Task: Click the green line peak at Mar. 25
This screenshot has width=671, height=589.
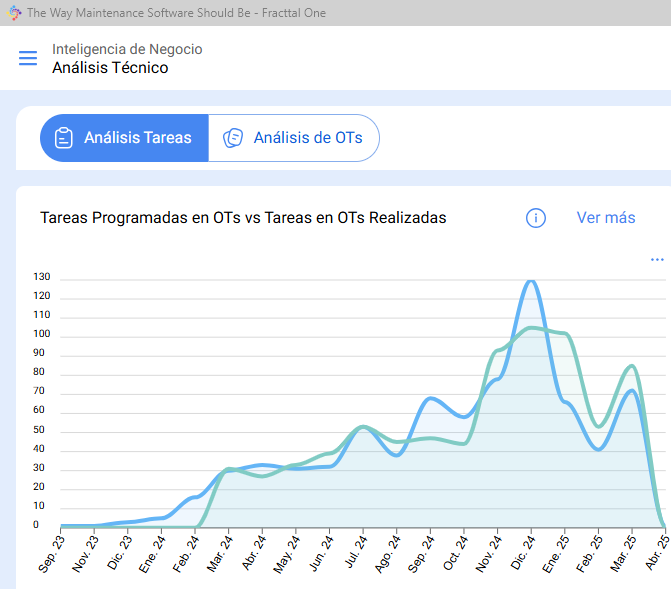Action: coord(632,366)
